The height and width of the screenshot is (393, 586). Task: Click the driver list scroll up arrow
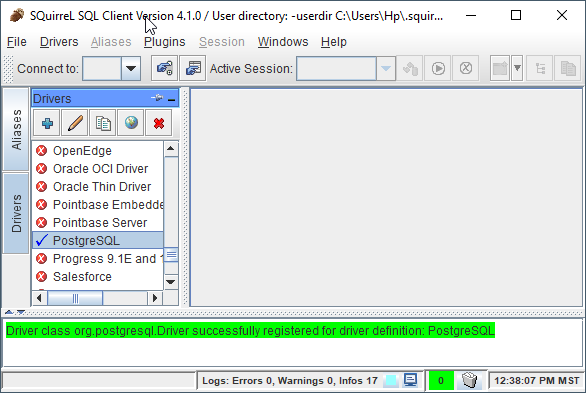[x=171, y=149]
